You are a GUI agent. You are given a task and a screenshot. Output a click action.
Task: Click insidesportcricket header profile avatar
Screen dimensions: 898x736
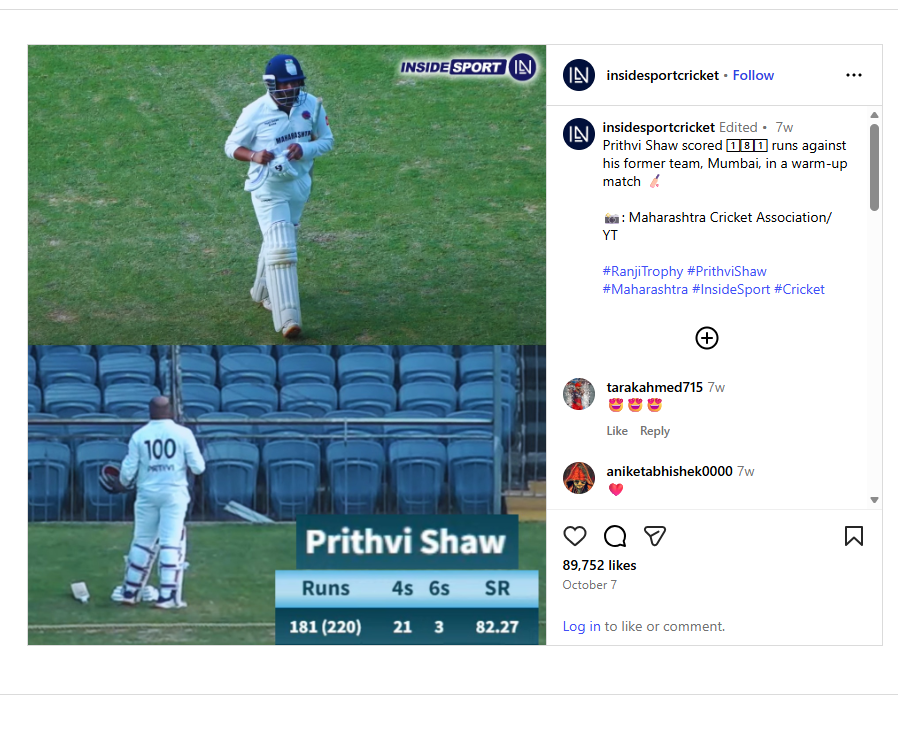click(x=578, y=75)
